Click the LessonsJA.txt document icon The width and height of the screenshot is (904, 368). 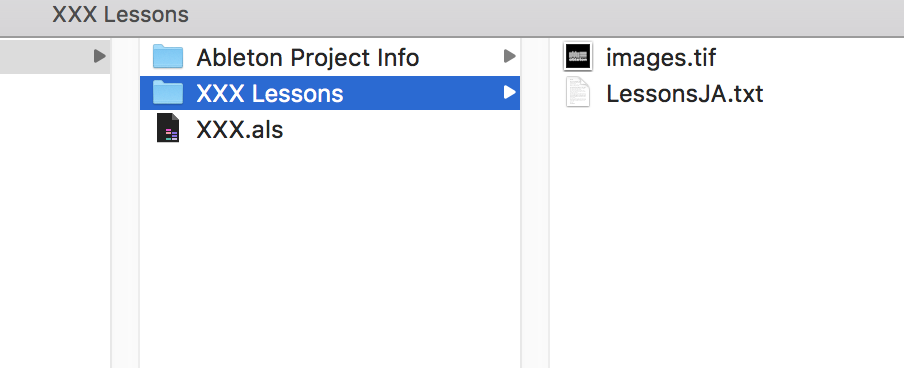pos(578,93)
